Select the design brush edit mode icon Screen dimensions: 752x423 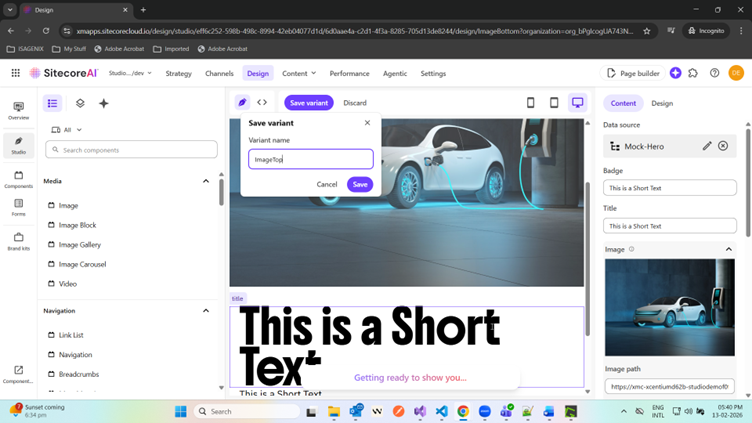pyautogui.click(x=242, y=102)
